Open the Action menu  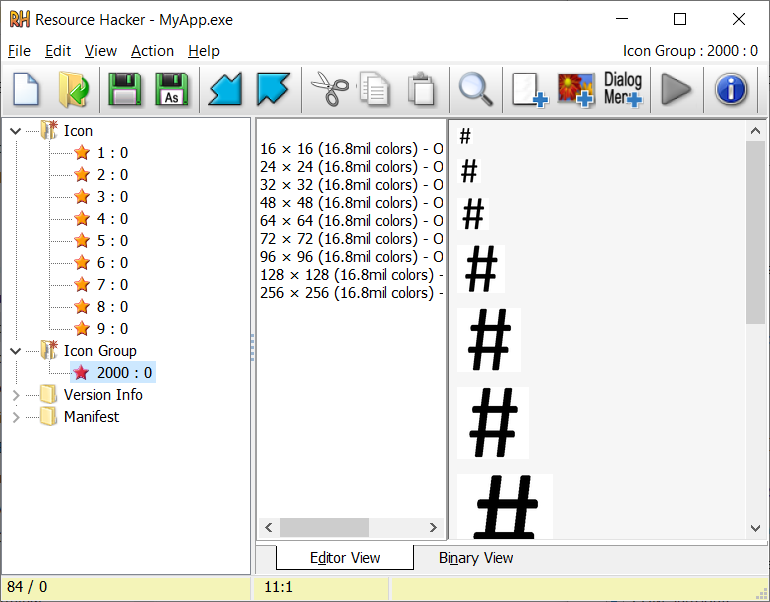[x=152, y=51]
